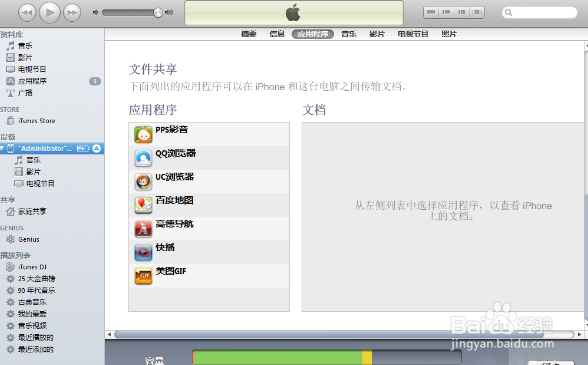Click horizontal scrollbar left arrow
The image size is (588, 365).
tap(109, 334)
